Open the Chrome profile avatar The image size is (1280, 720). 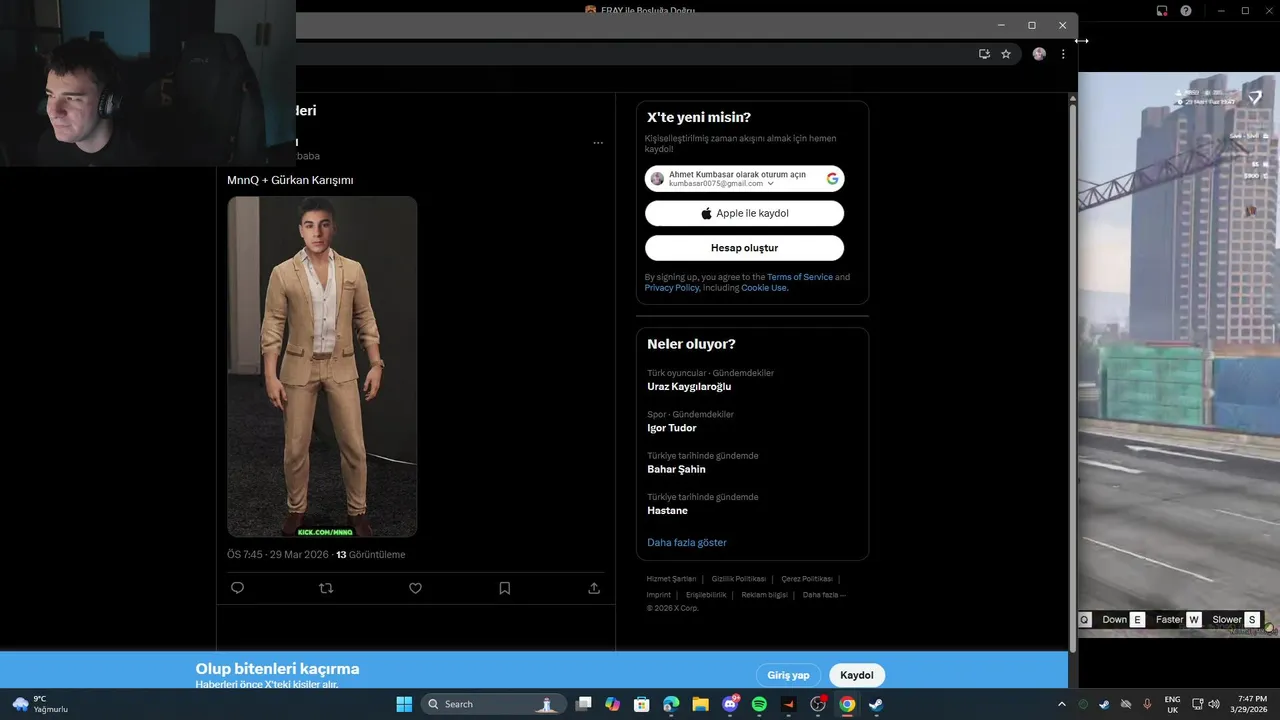click(x=1039, y=54)
